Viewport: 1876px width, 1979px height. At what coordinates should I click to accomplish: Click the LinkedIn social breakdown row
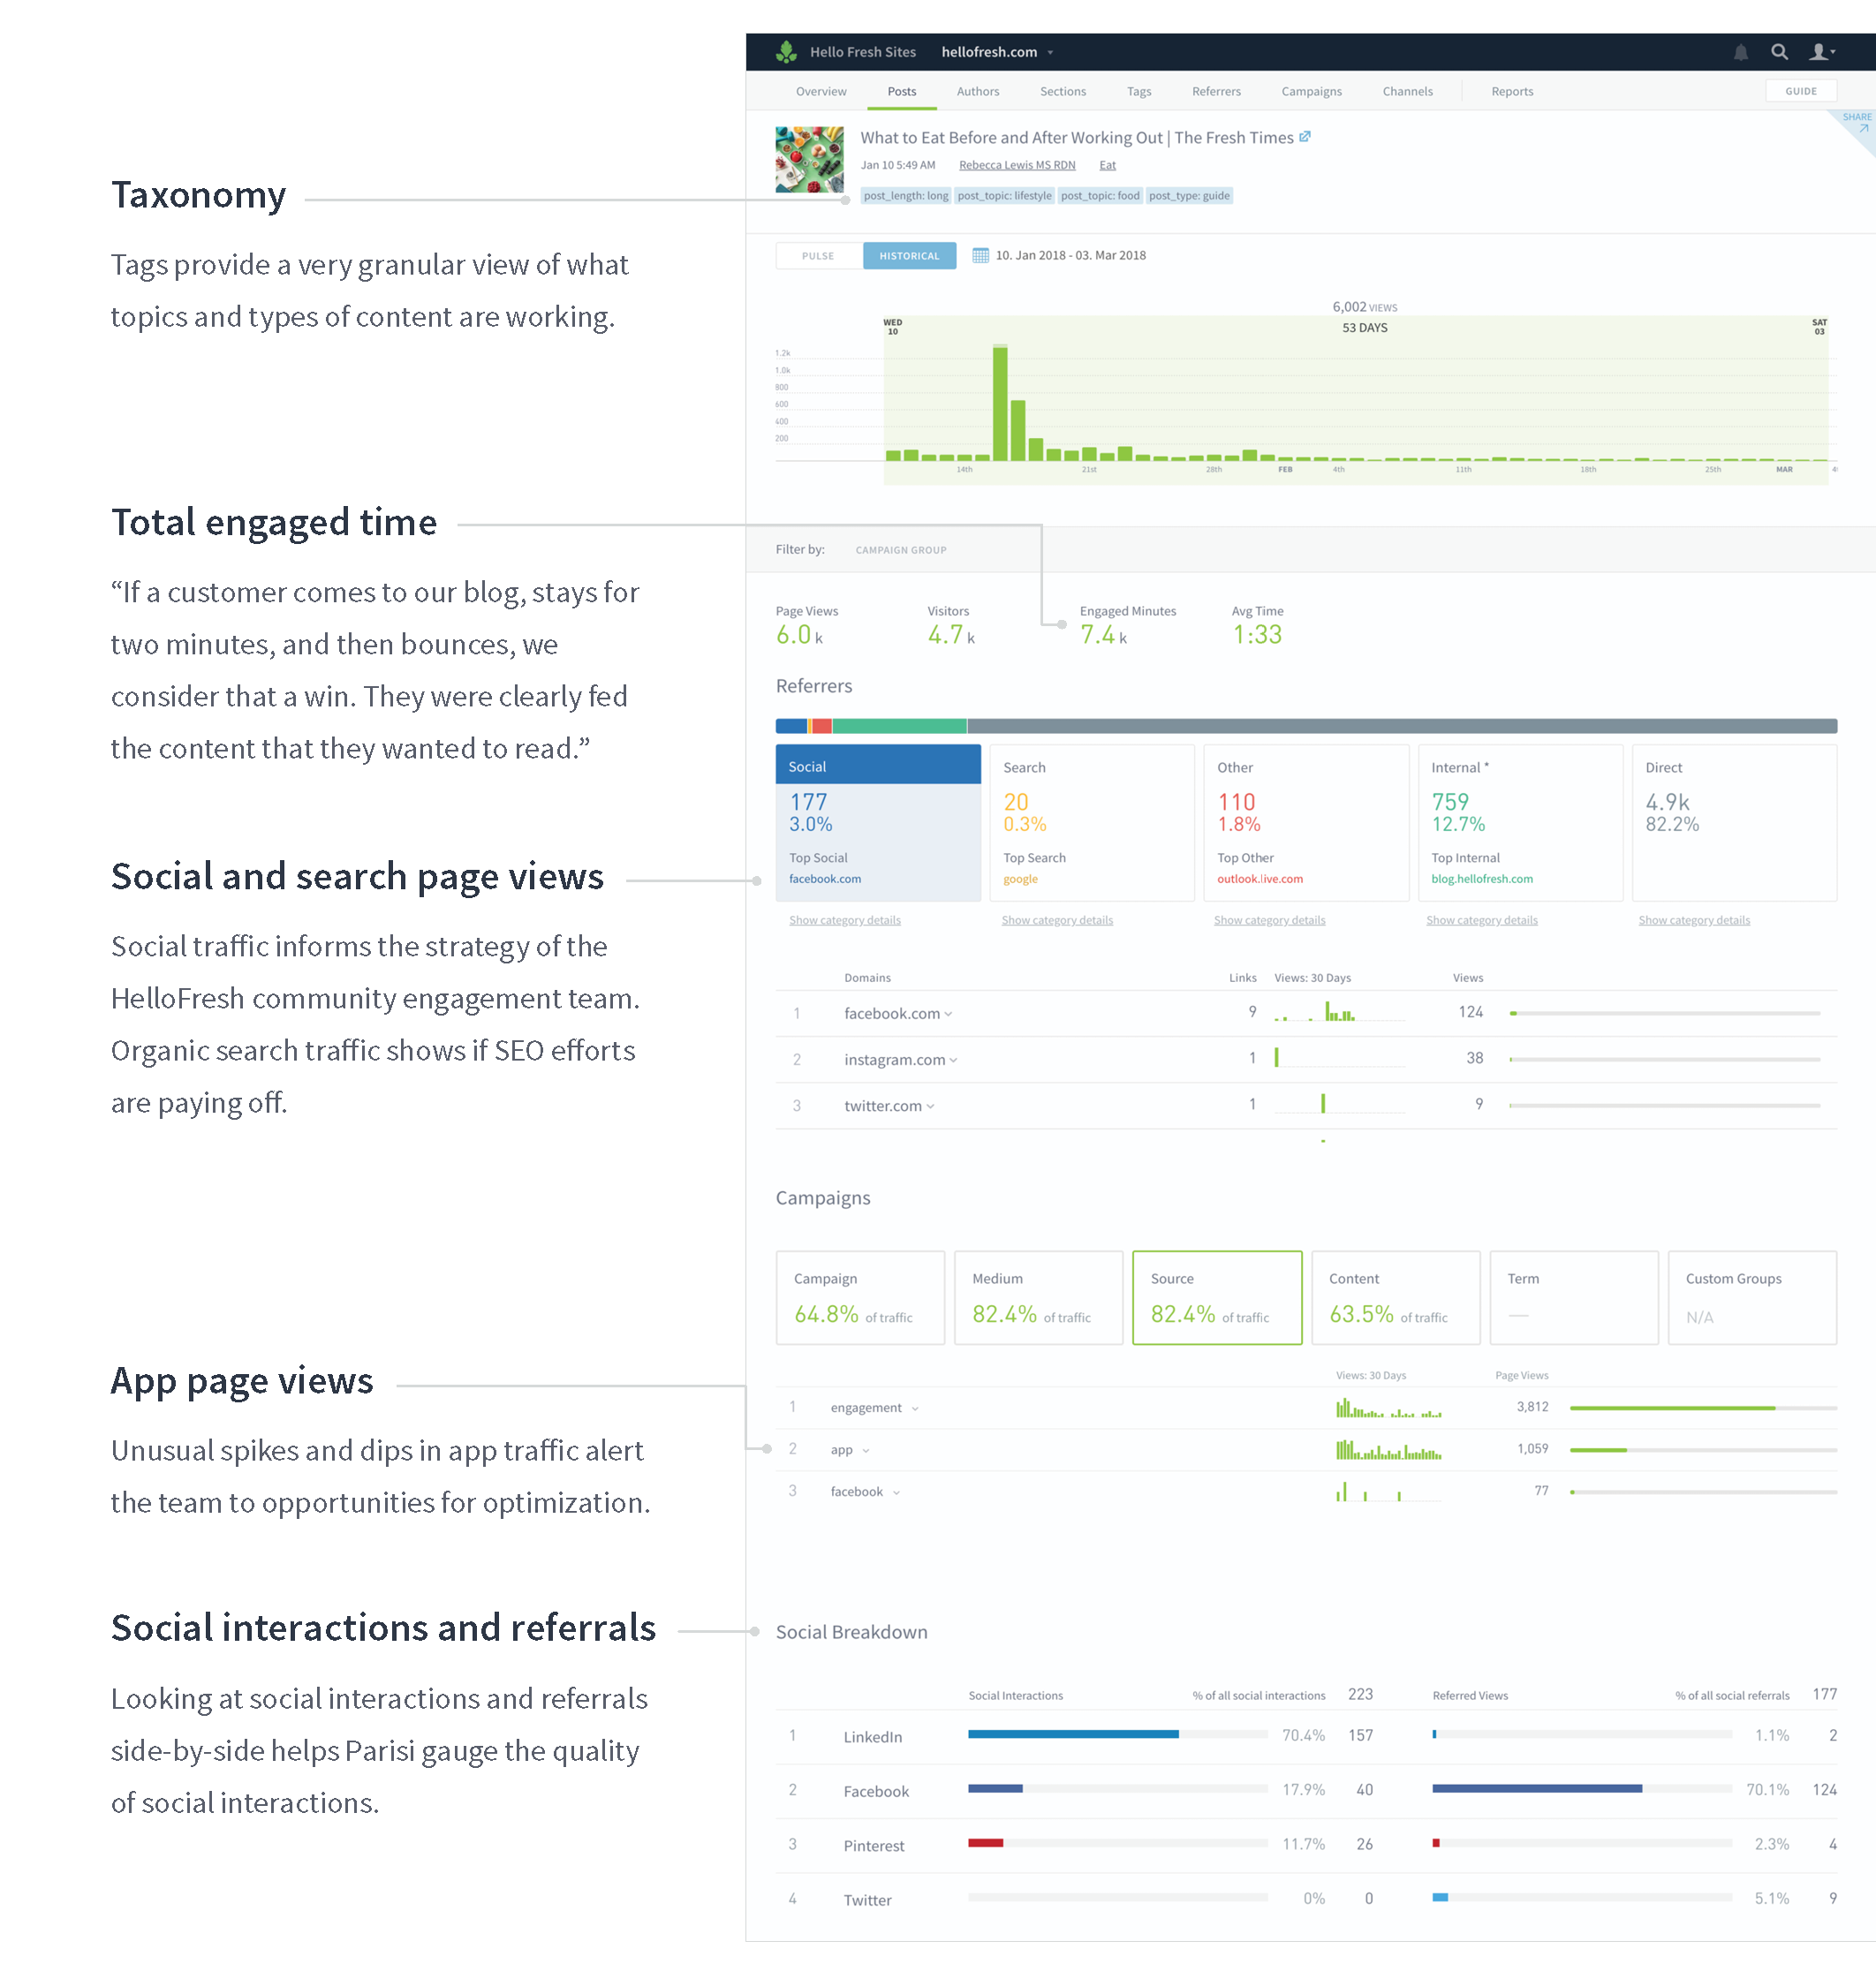click(1306, 1737)
